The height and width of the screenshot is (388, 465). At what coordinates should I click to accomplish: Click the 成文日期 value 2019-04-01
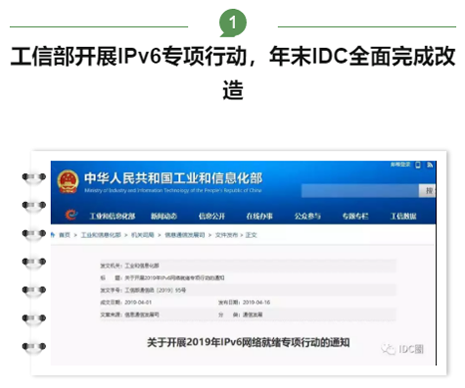click(138, 302)
